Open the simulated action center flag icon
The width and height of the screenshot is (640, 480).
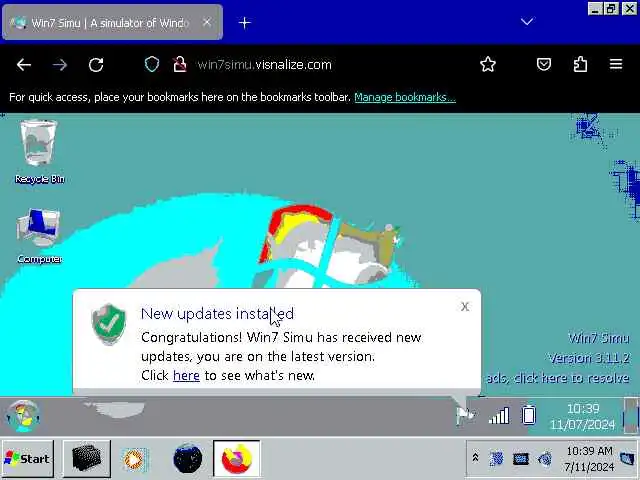tap(465, 416)
